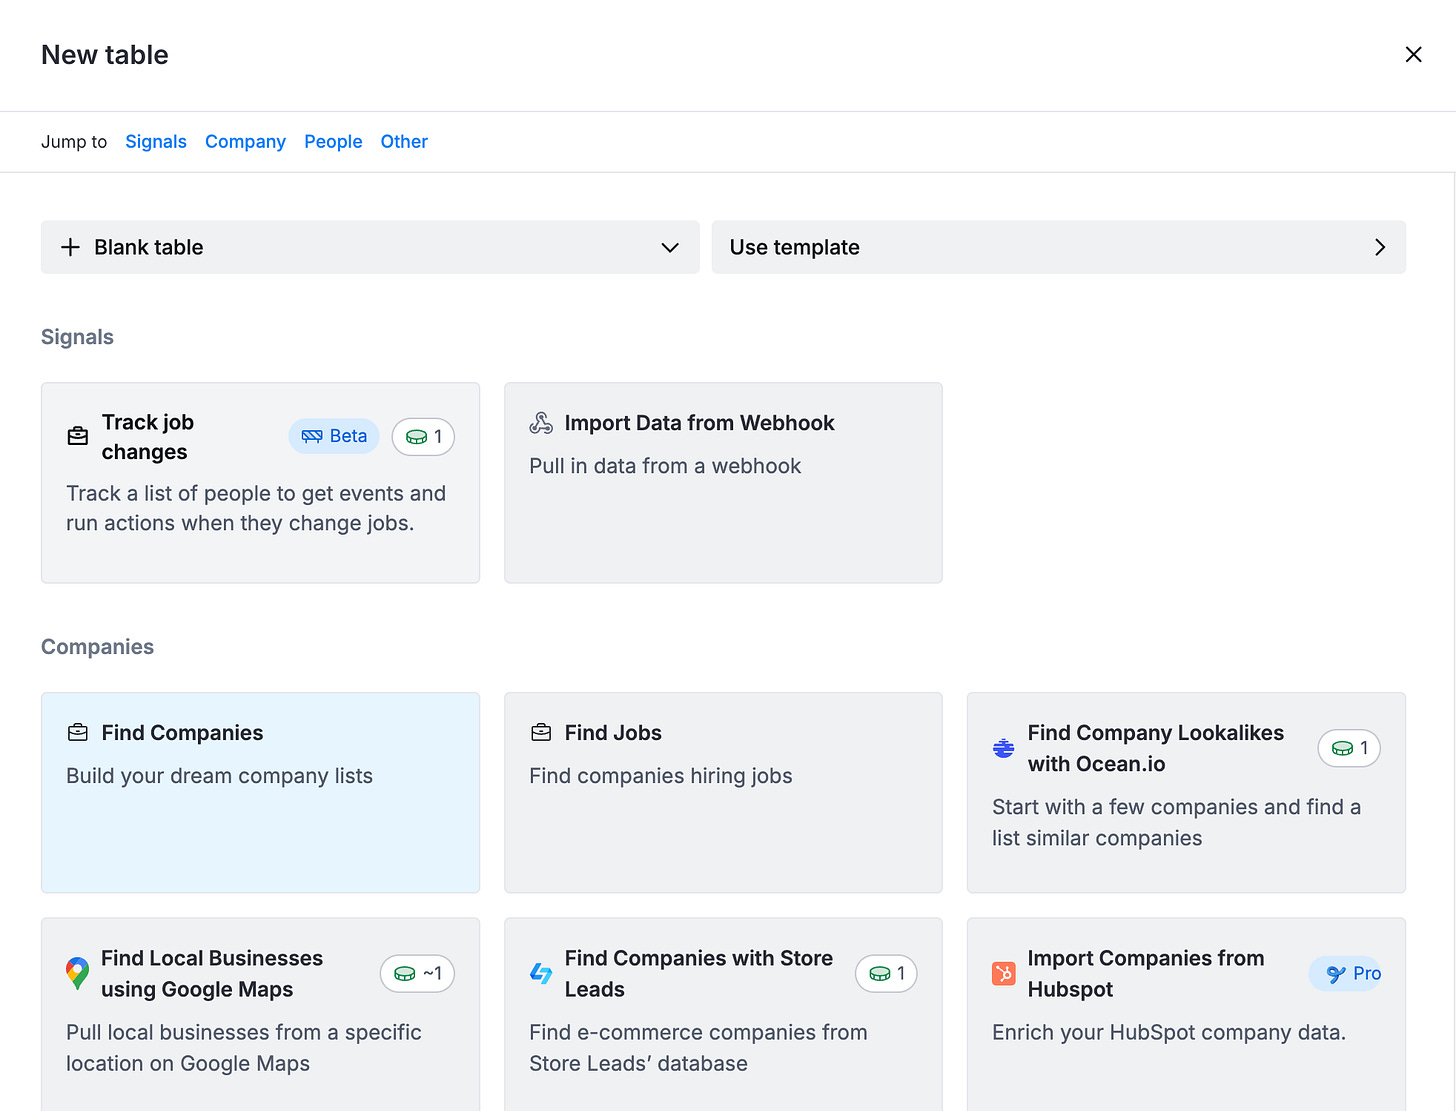The height and width of the screenshot is (1111, 1456).
Task: Expand the Blank table dropdown chevron
Action: tap(670, 247)
